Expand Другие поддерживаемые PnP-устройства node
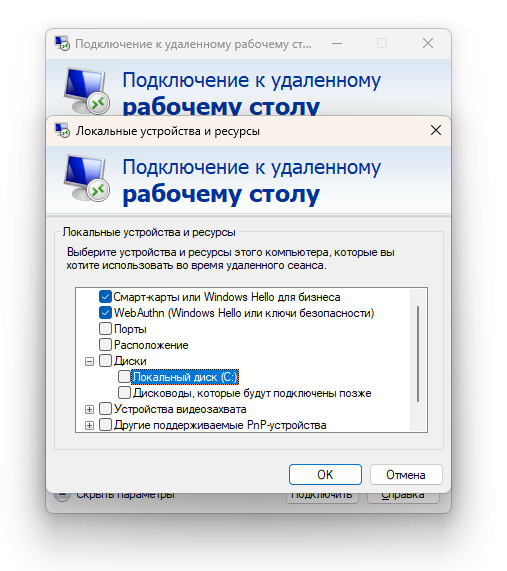 point(89,425)
